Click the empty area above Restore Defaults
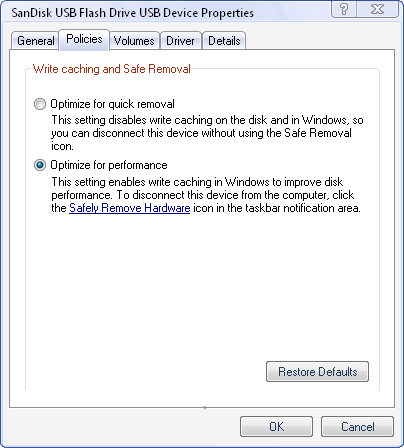 click(202, 287)
